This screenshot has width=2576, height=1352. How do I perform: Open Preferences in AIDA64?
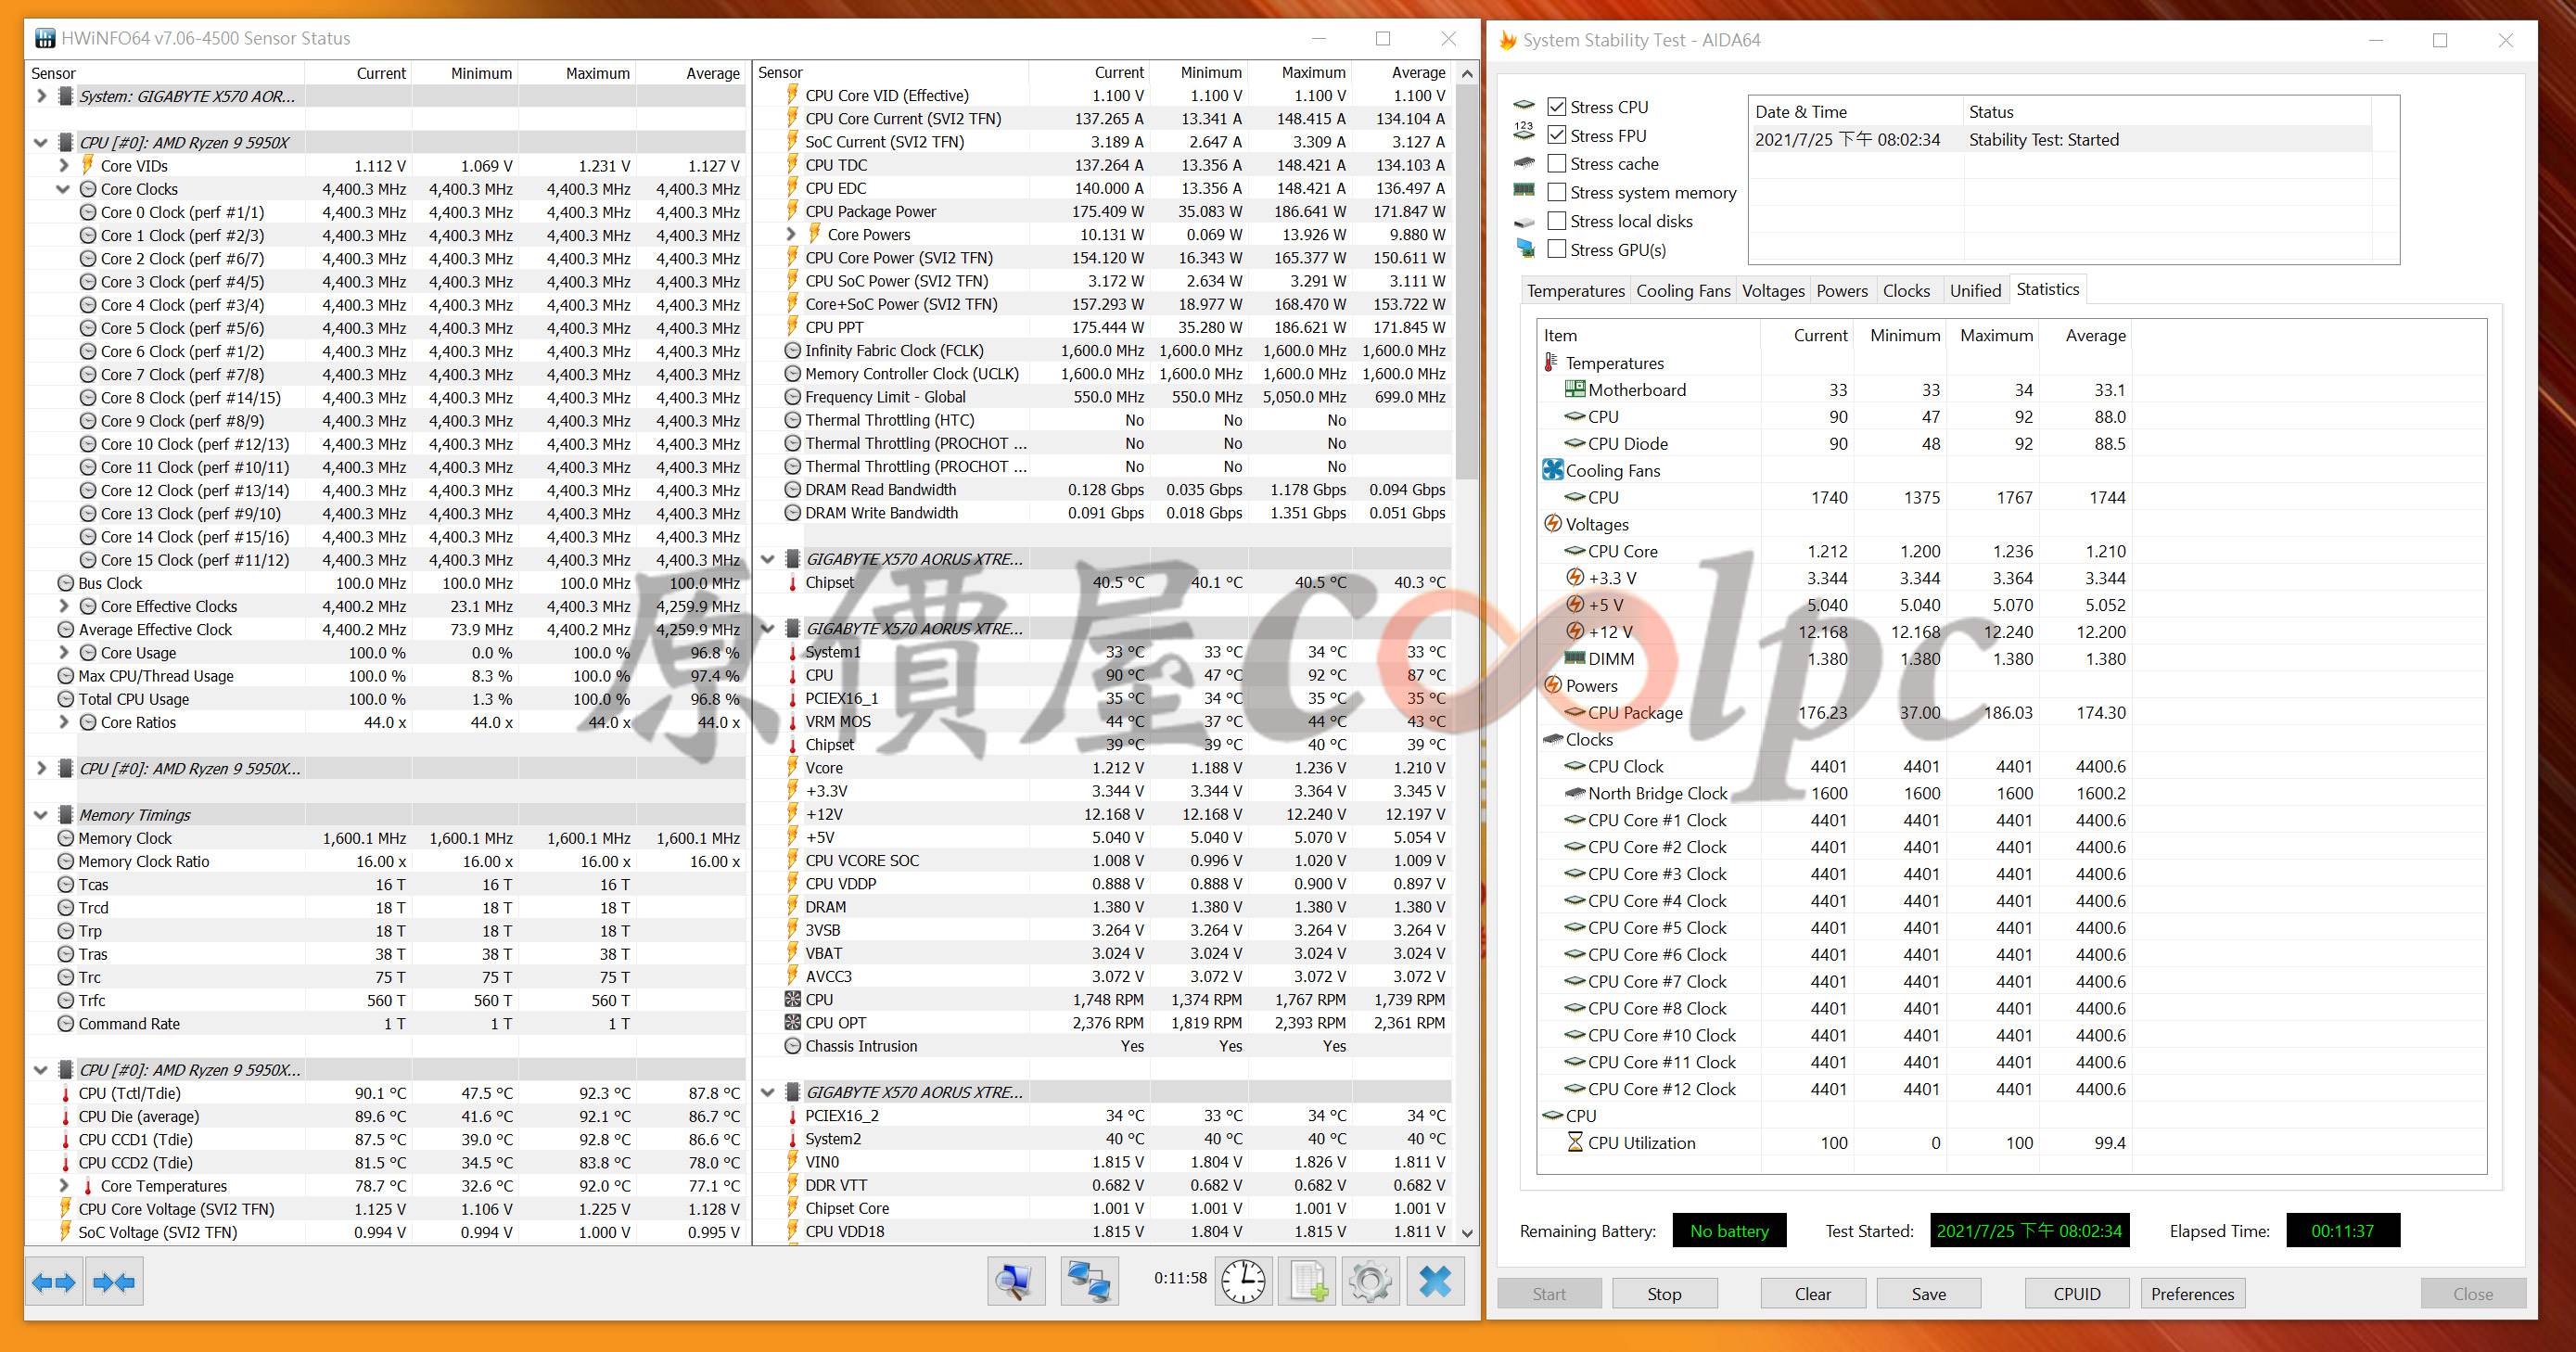coord(2192,1293)
